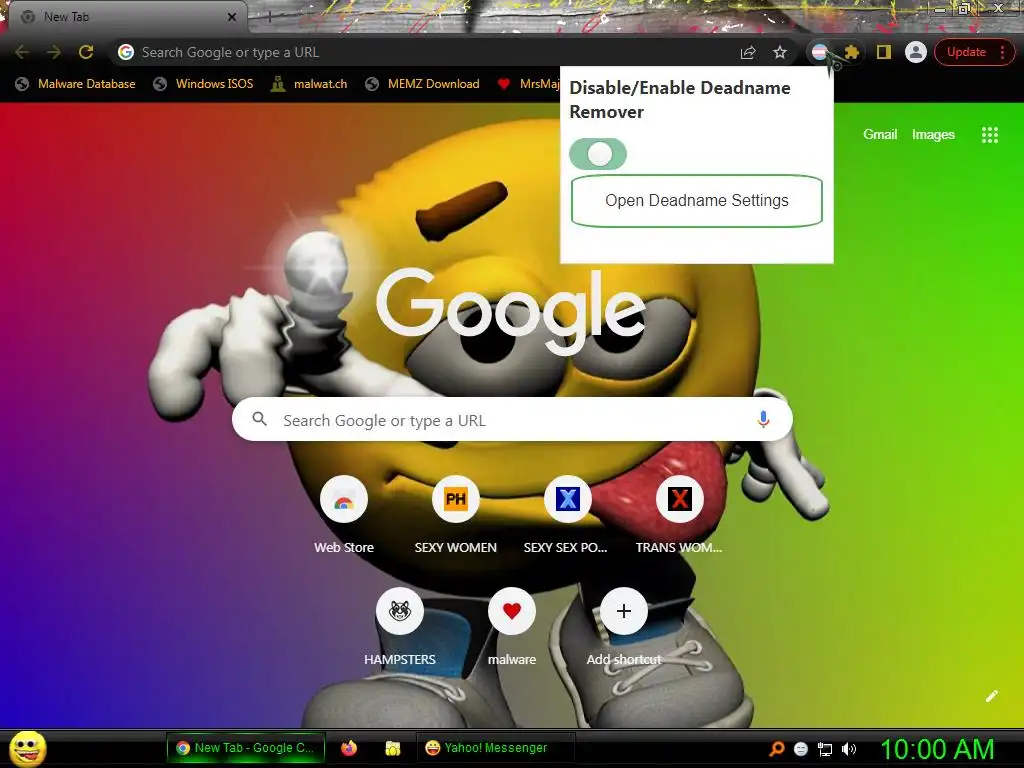1024x768 pixels.
Task: Focus the address bar URL field
Action: point(431,52)
